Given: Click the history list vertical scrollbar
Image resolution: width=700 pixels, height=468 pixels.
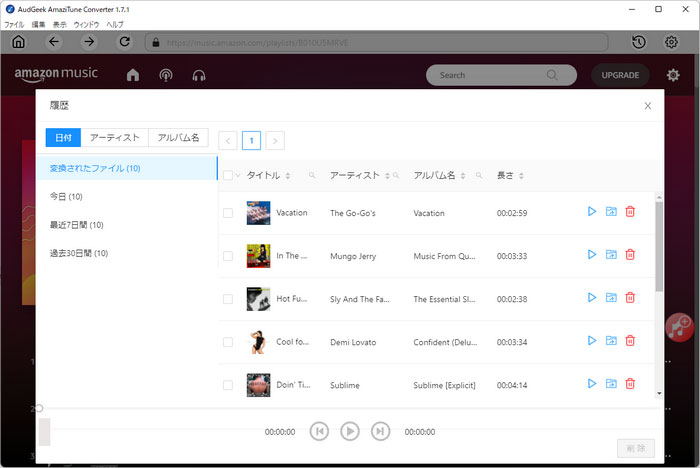Looking at the screenshot, I should point(659,247).
